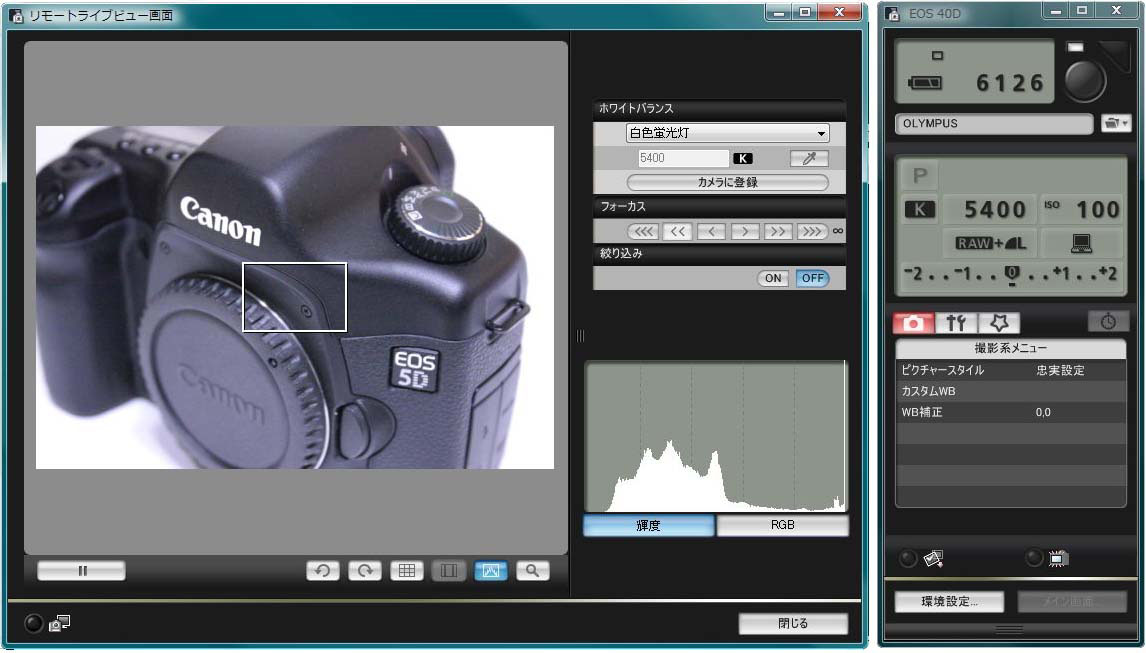1146x653 pixels.
Task: Click the test shooting icon at bottom left
Action: click(58, 623)
